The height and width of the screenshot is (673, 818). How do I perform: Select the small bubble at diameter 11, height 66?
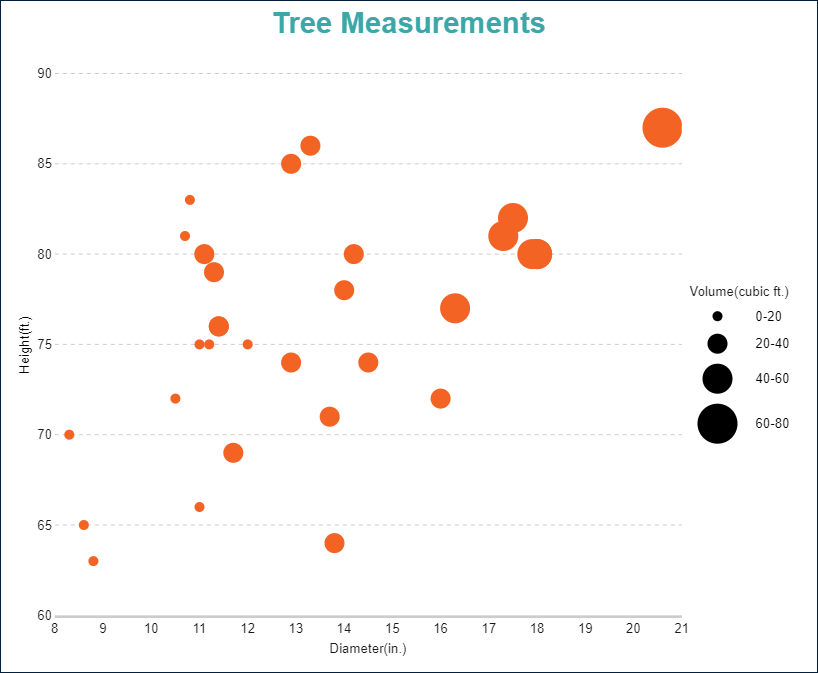point(199,507)
